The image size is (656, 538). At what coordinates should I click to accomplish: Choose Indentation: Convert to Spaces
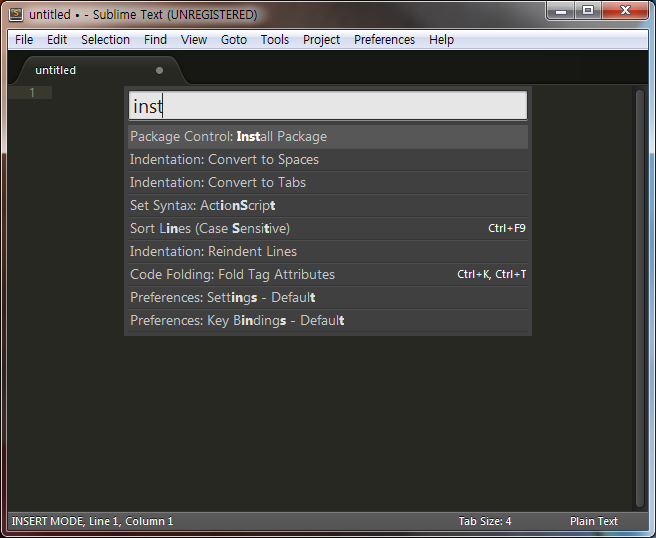click(x=328, y=159)
